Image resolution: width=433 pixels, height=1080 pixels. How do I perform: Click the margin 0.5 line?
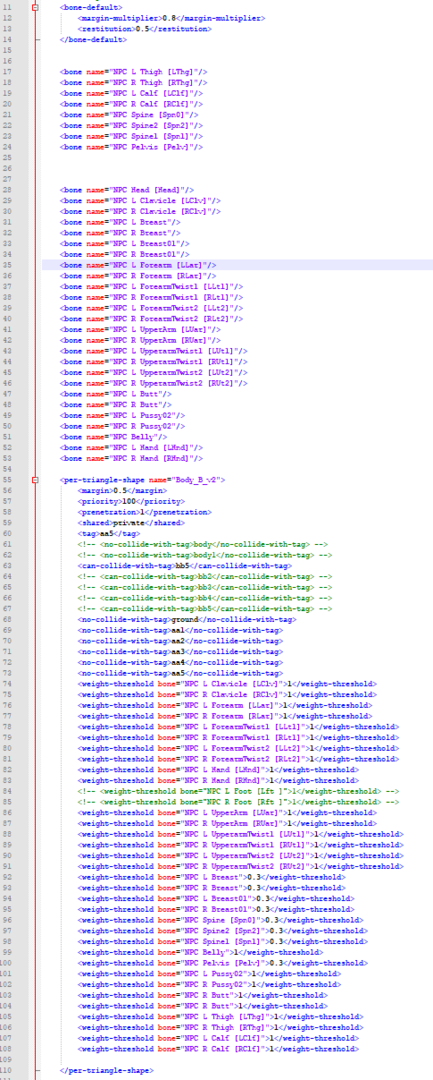pyautogui.click(x=123, y=490)
